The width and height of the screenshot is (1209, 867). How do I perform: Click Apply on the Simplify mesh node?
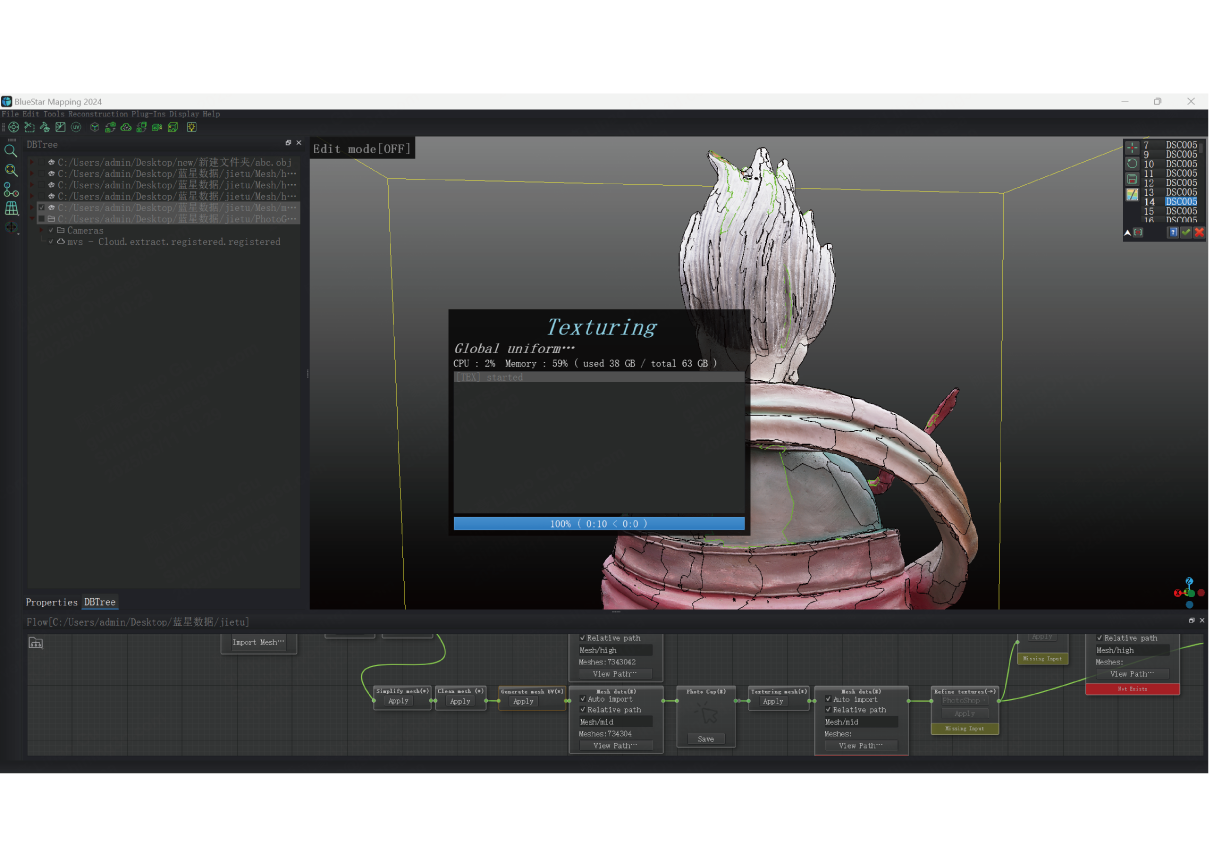[399, 701]
